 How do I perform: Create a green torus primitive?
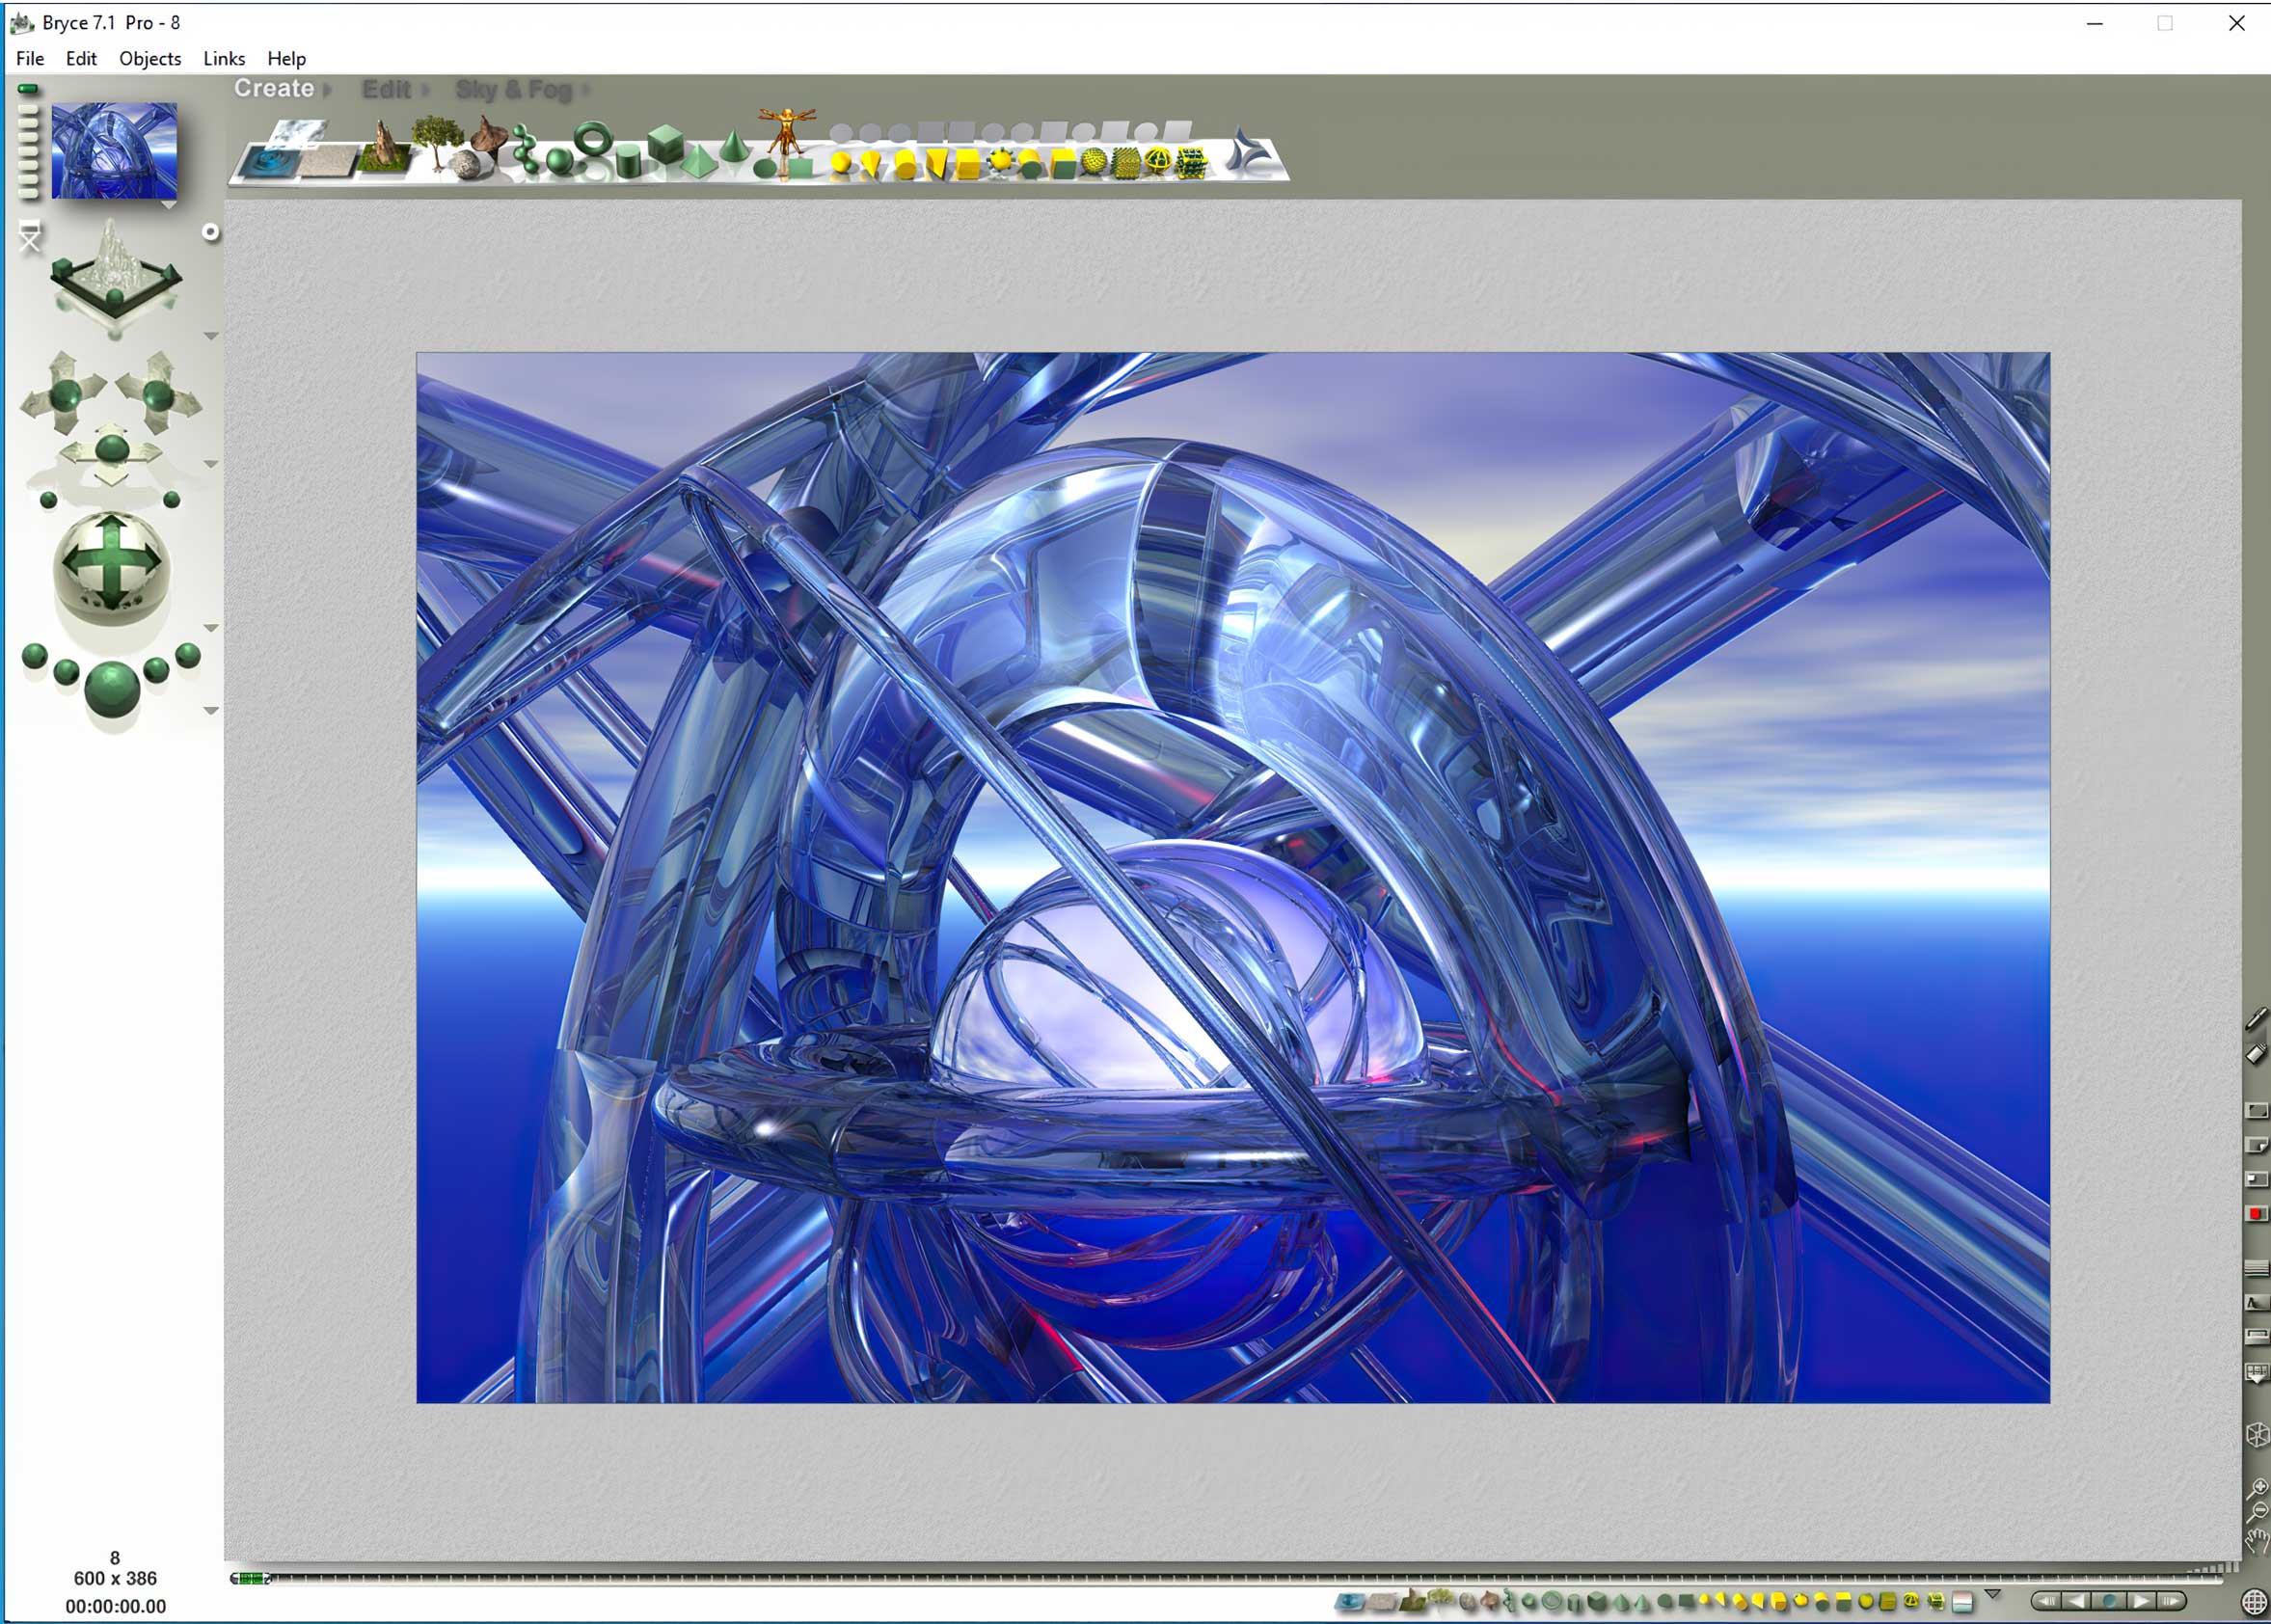pyautogui.click(x=593, y=138)
